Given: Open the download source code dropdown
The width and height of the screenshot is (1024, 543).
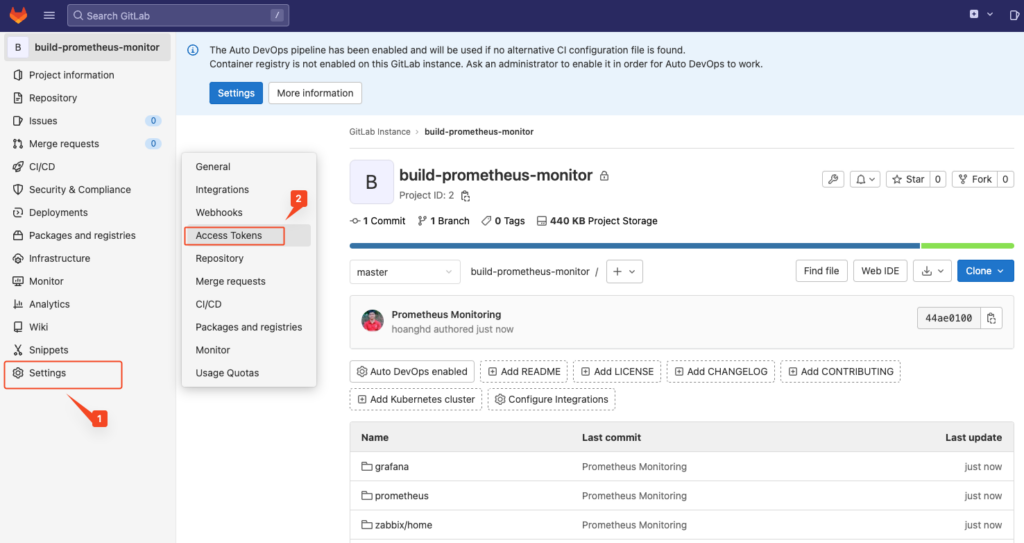Looking at the screenshot, I should click(x=932, y=271).
